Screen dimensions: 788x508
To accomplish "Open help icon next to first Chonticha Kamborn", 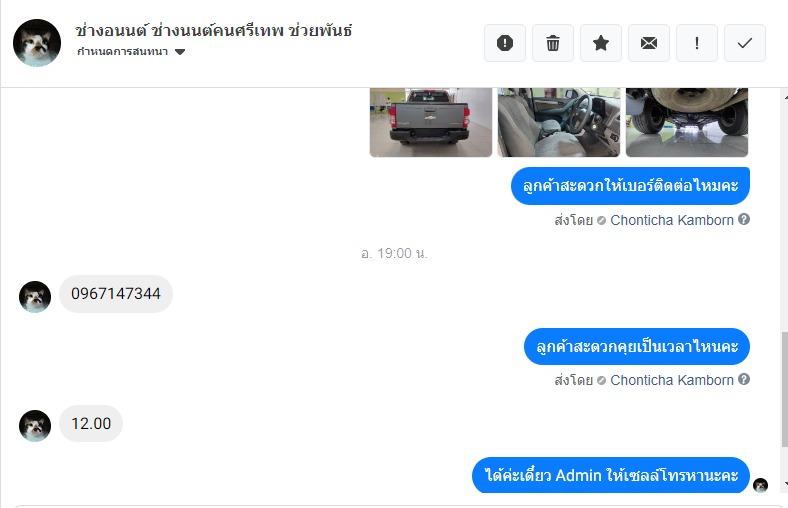I will pos(744,219).
